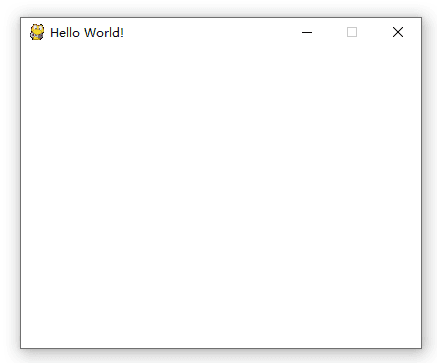Minimize the Hello World! window
The height and width of the screenshot is (363, 437).
click(307, 32)
